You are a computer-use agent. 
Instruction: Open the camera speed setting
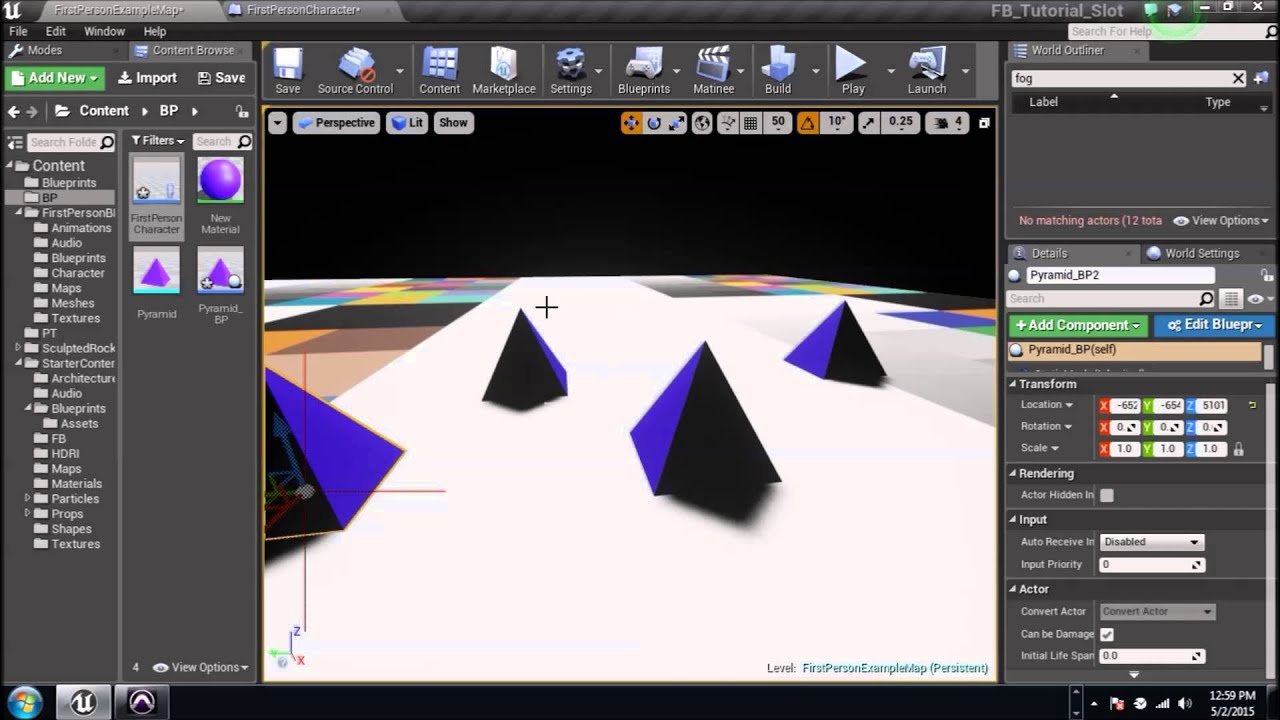[x=946, y=123]
